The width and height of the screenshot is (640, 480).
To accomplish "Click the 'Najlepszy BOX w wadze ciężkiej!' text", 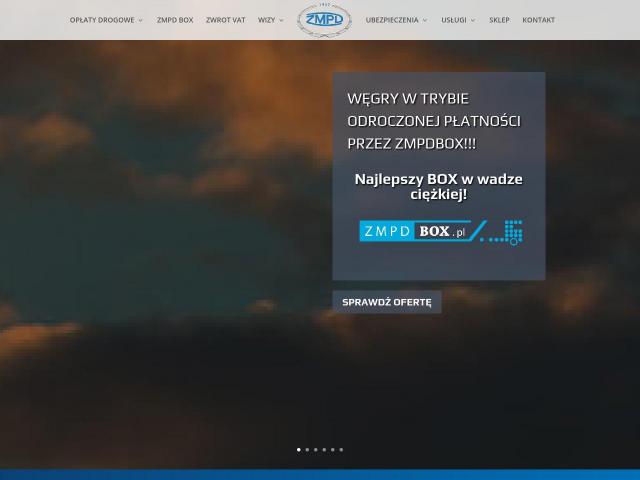I will point(438,187).
